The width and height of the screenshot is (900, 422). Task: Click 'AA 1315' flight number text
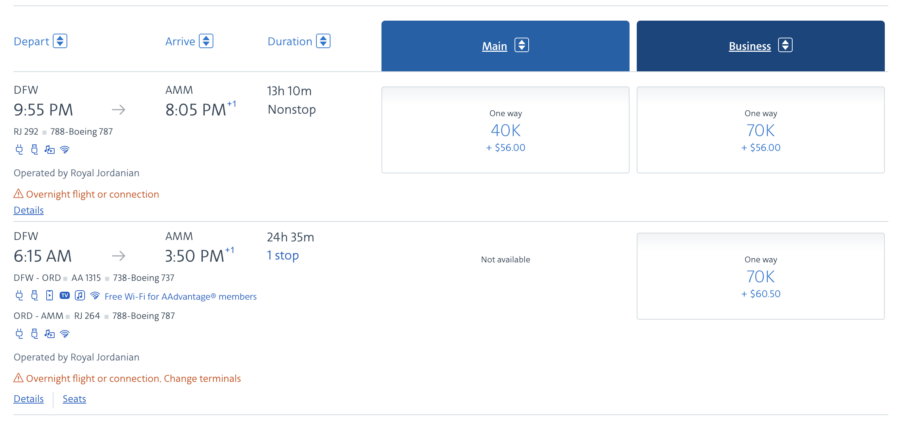point(86,278)
